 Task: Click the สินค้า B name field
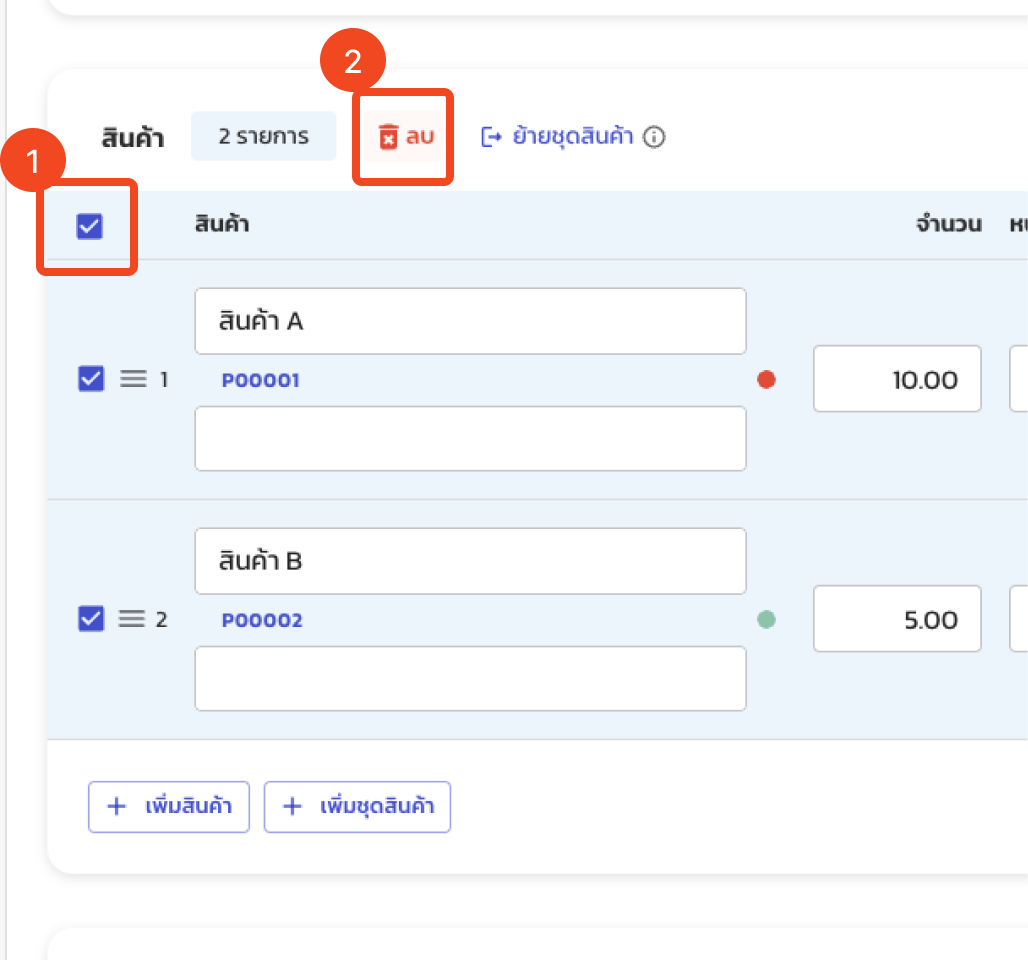470,561
